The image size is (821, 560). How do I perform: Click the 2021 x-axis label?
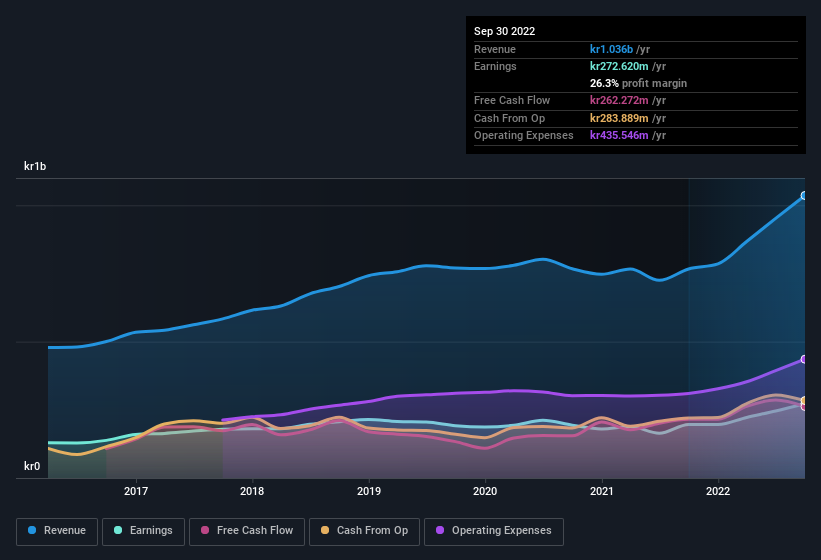tap(602, 491)
